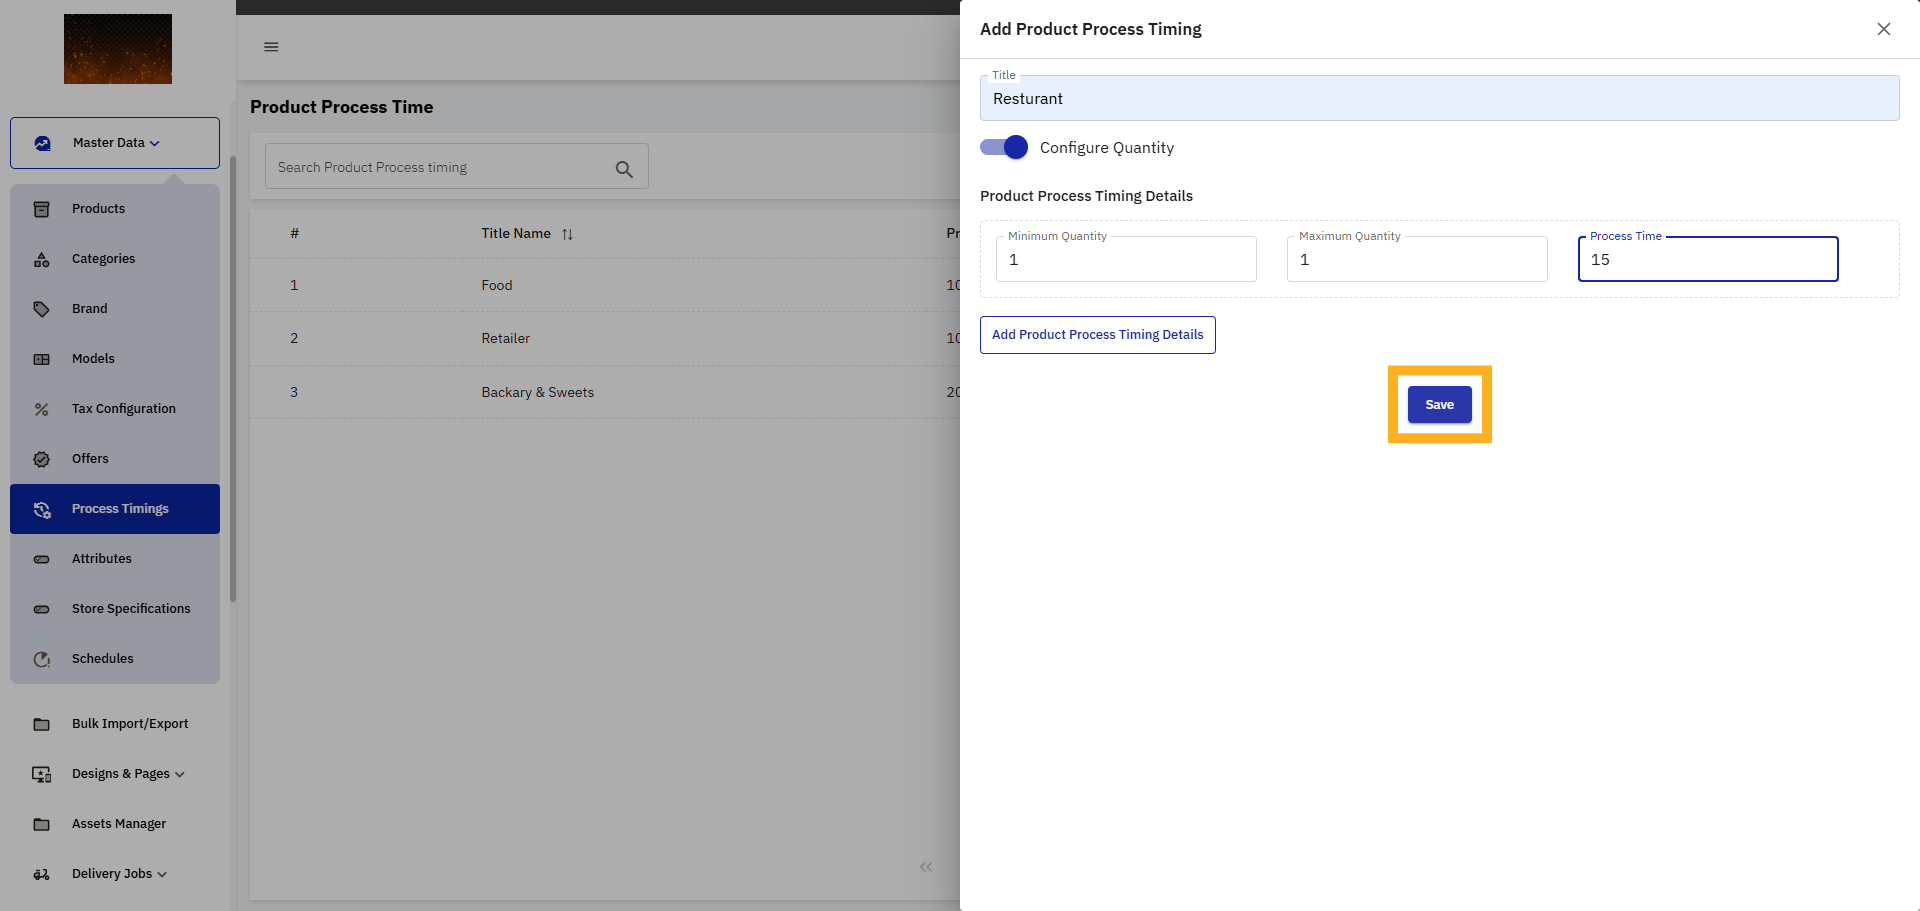This screenshot has width=1920, height=911.
Task: Select the Models sidebar icon
Action: point(41,358)
